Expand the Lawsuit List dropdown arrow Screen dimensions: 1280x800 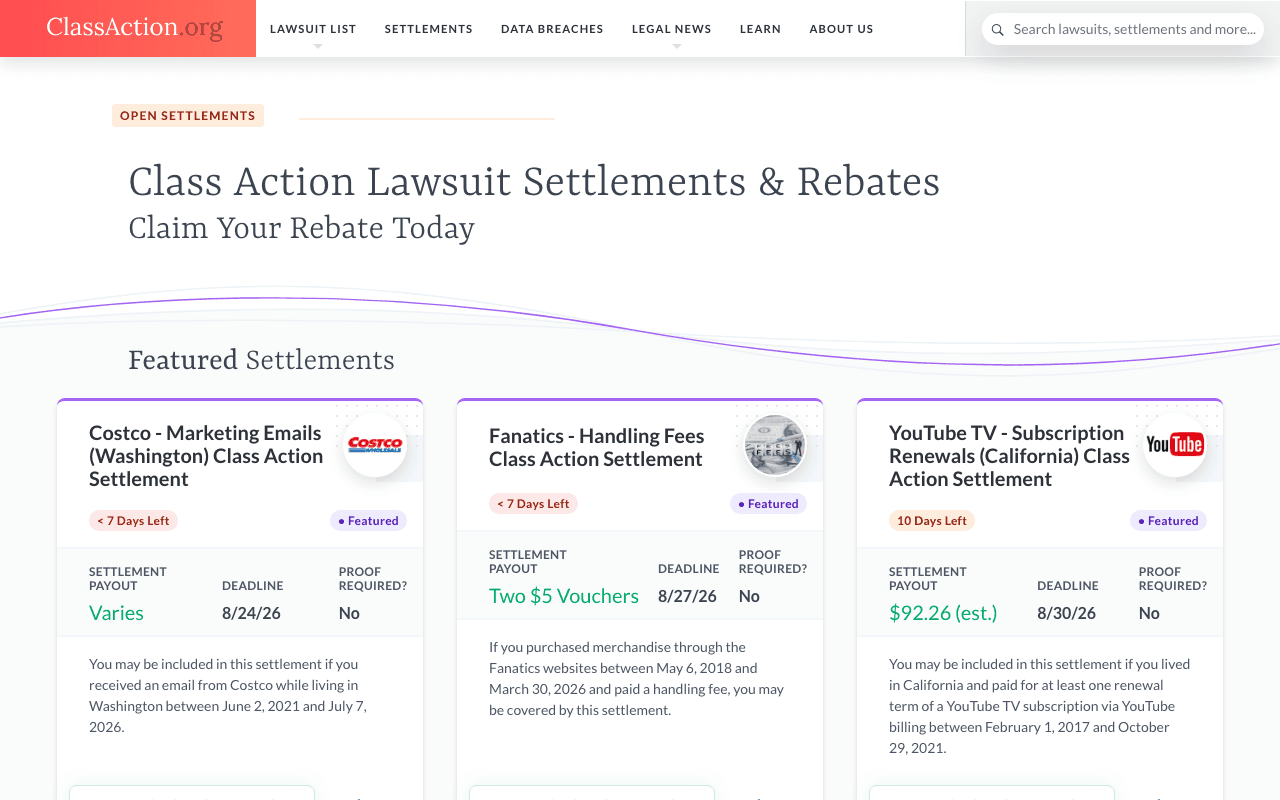[x=317, y=46]
